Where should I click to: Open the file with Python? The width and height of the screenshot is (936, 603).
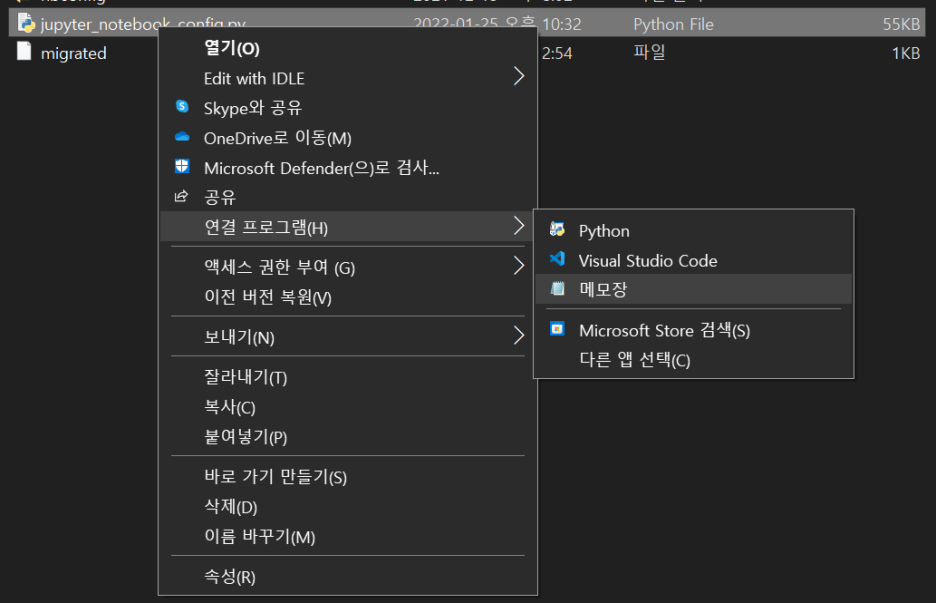pyautogui.click(x=694, y=230)
